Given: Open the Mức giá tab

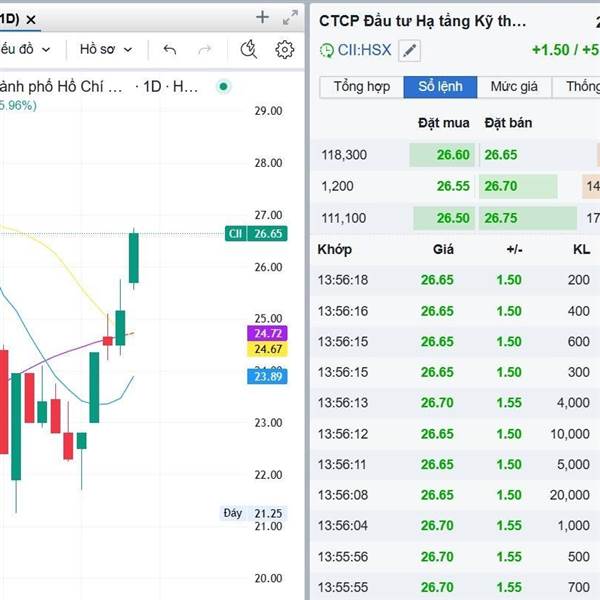Looking at the screenshot, I should (x=514, y=87).
